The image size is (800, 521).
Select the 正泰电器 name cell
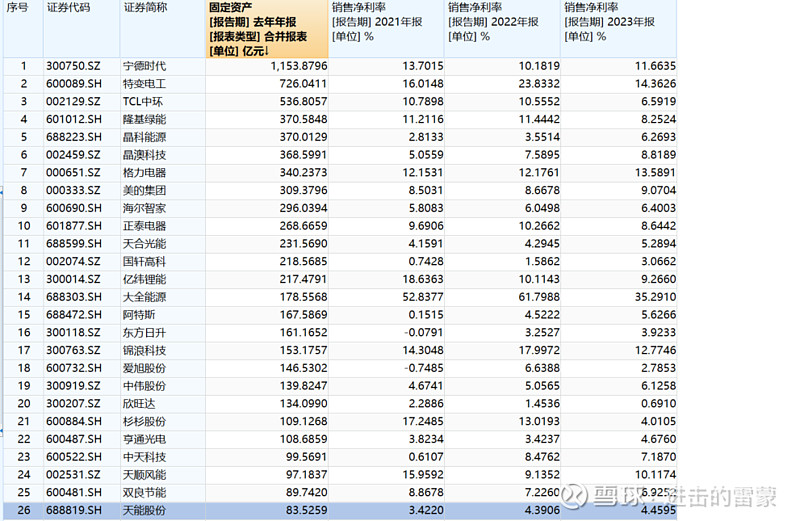(144, 226)
